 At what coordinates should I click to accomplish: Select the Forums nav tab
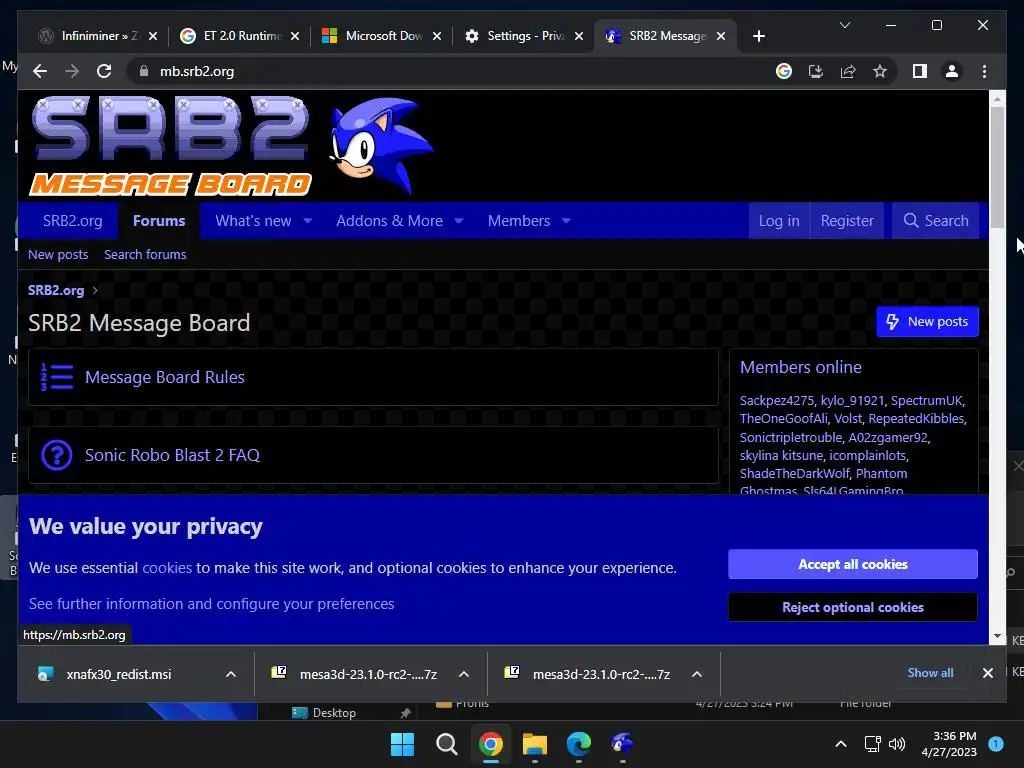click(x=159, y=221)
